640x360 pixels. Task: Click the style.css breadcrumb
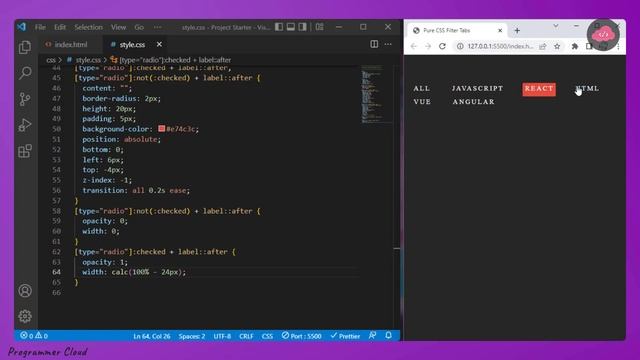(x=88, y=60)
